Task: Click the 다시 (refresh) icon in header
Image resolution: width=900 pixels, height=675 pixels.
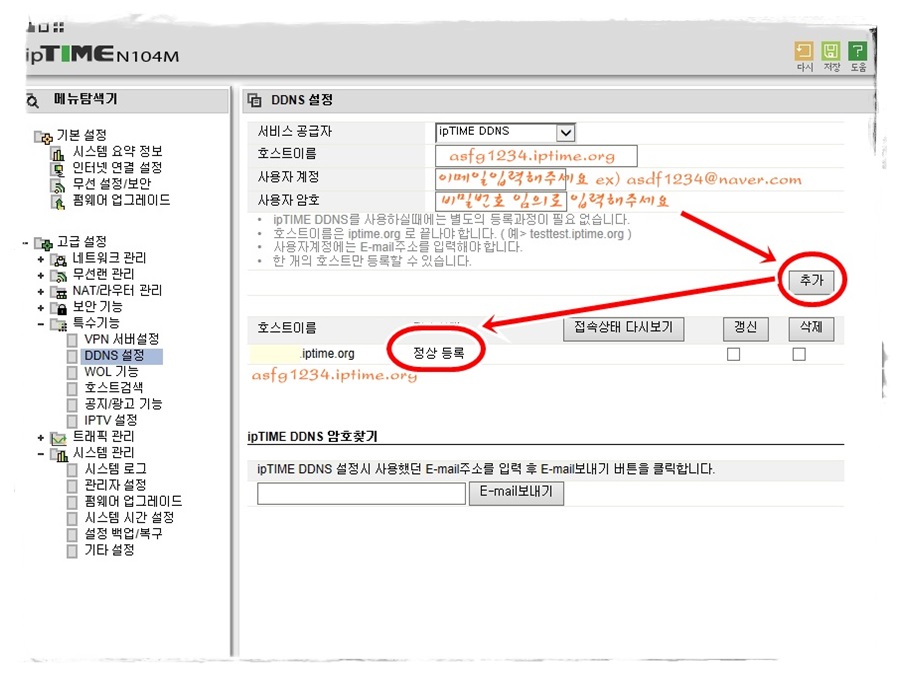Action: click(804, 52)
